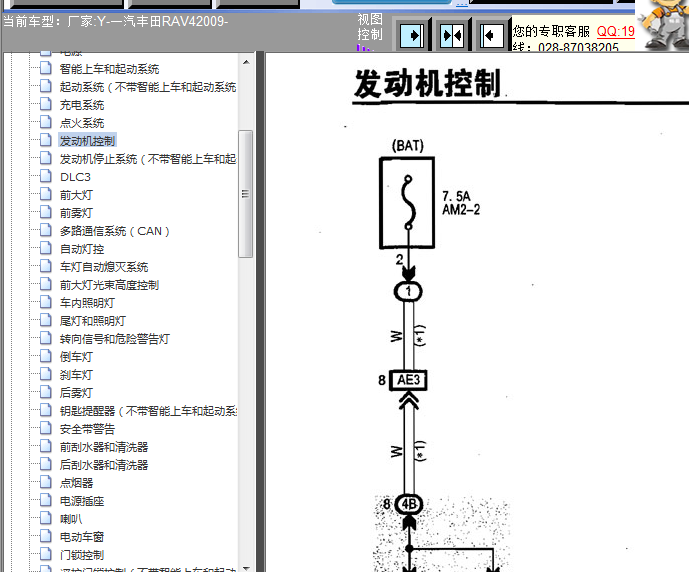This screenshot has height=572, width=689.
Task: Click the mechanic mascot image
Action: [x=664, y=25]
